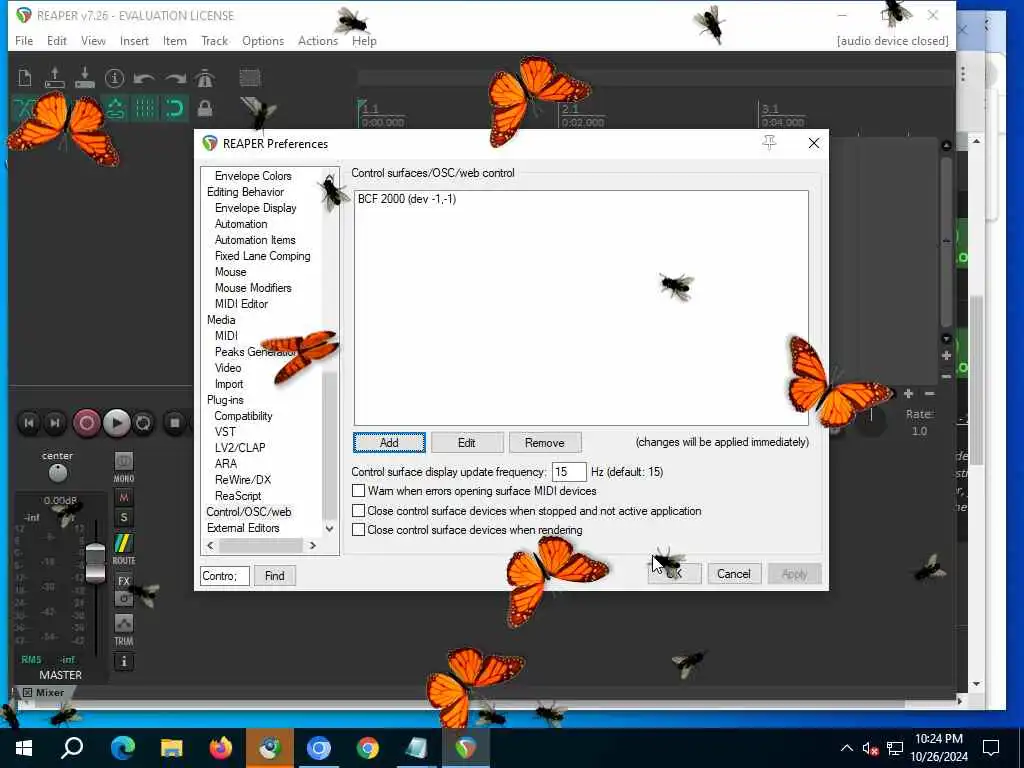1024x768 pixels.
Task: Open master FX chain button
Action: point(123,581)
